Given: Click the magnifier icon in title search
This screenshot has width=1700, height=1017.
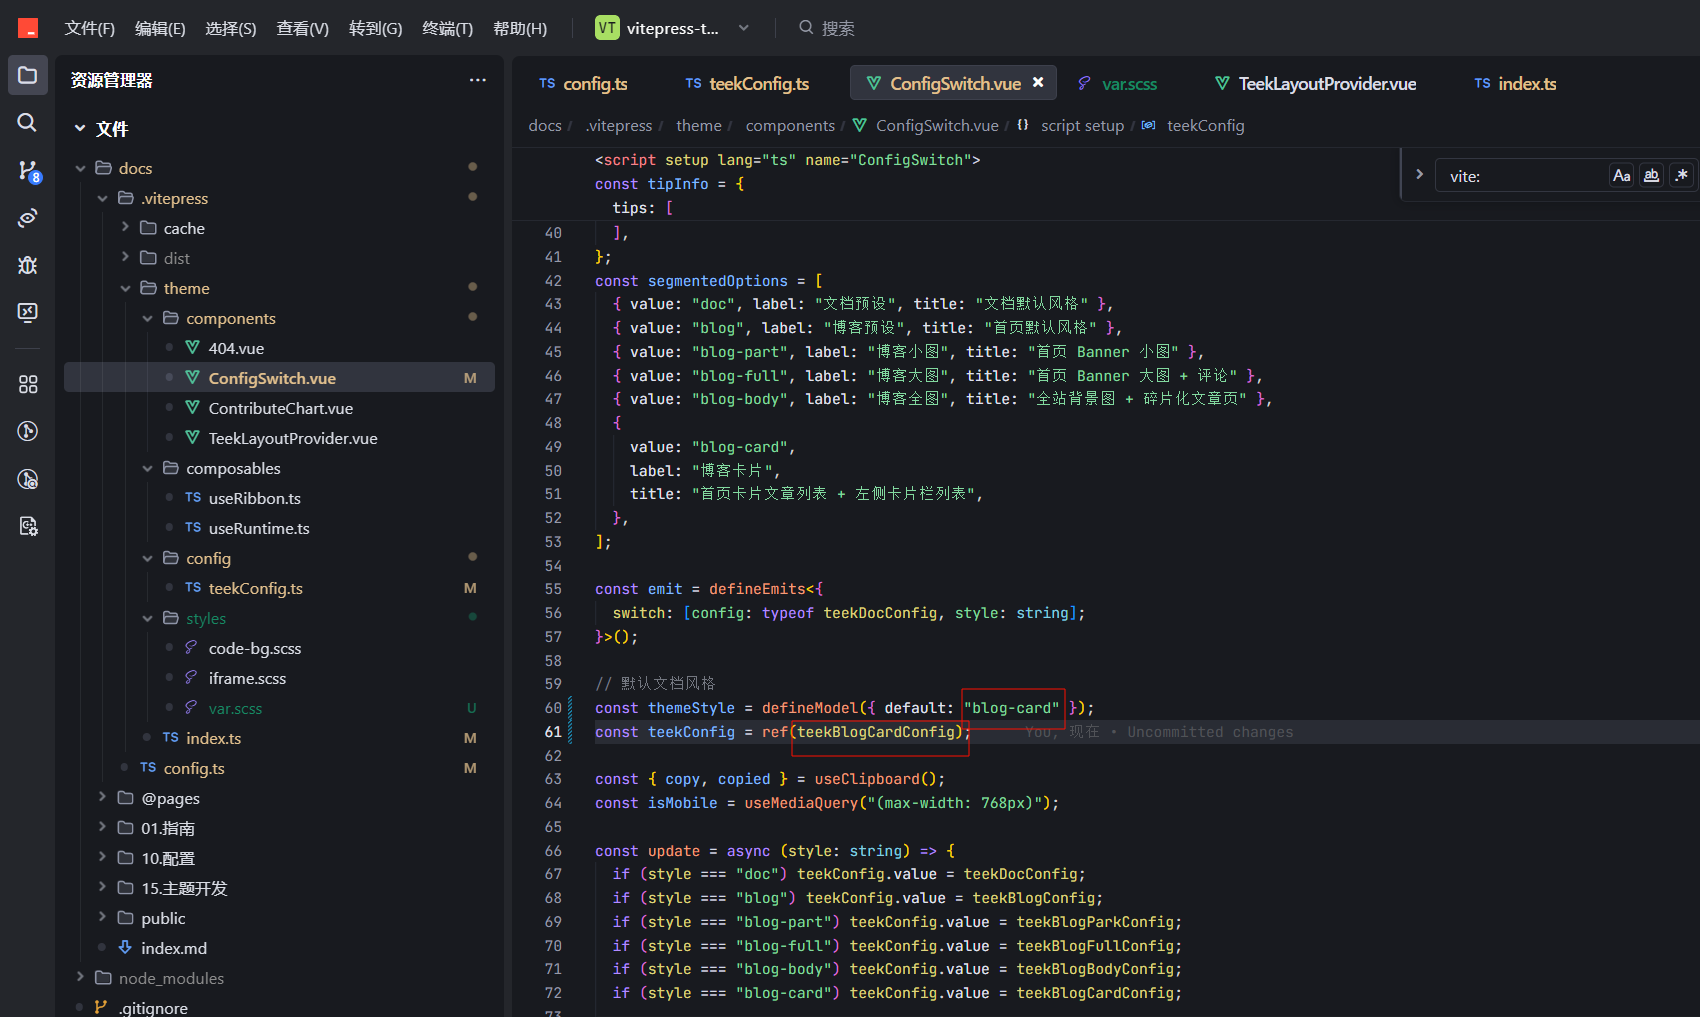Looking at the screenshot, I should pos(806,28).
